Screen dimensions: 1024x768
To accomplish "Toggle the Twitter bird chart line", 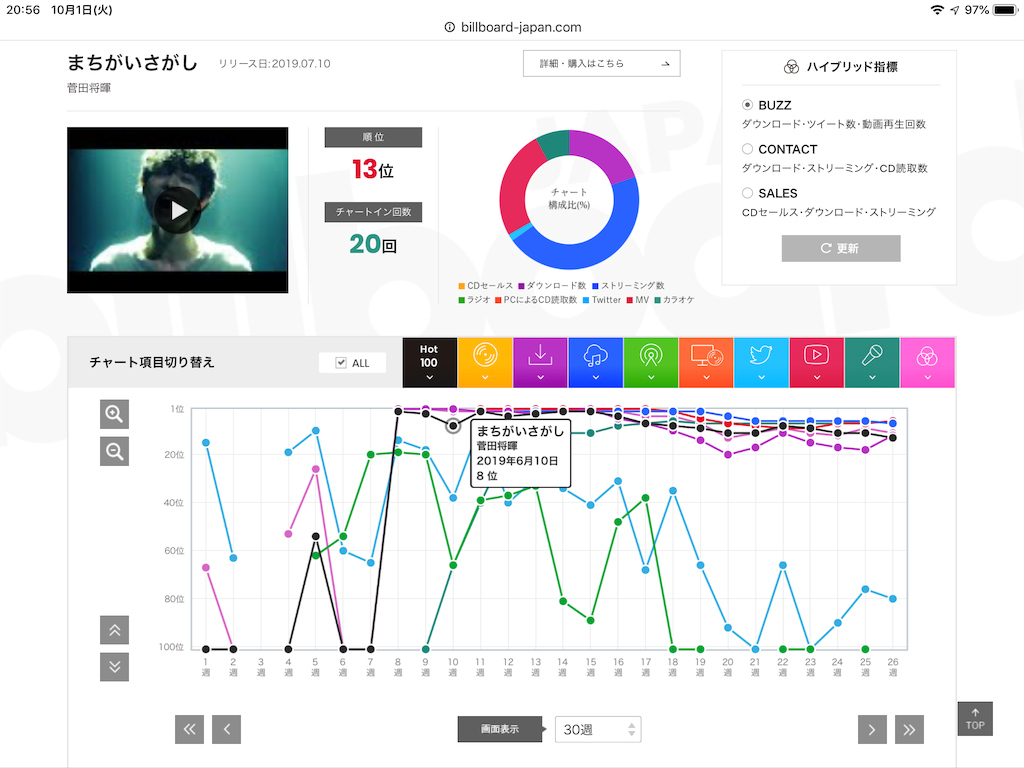I will (761, 362).
